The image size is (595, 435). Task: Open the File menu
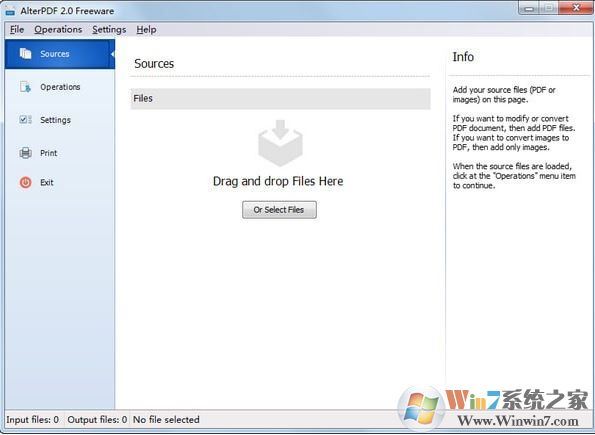coord(17,30)
